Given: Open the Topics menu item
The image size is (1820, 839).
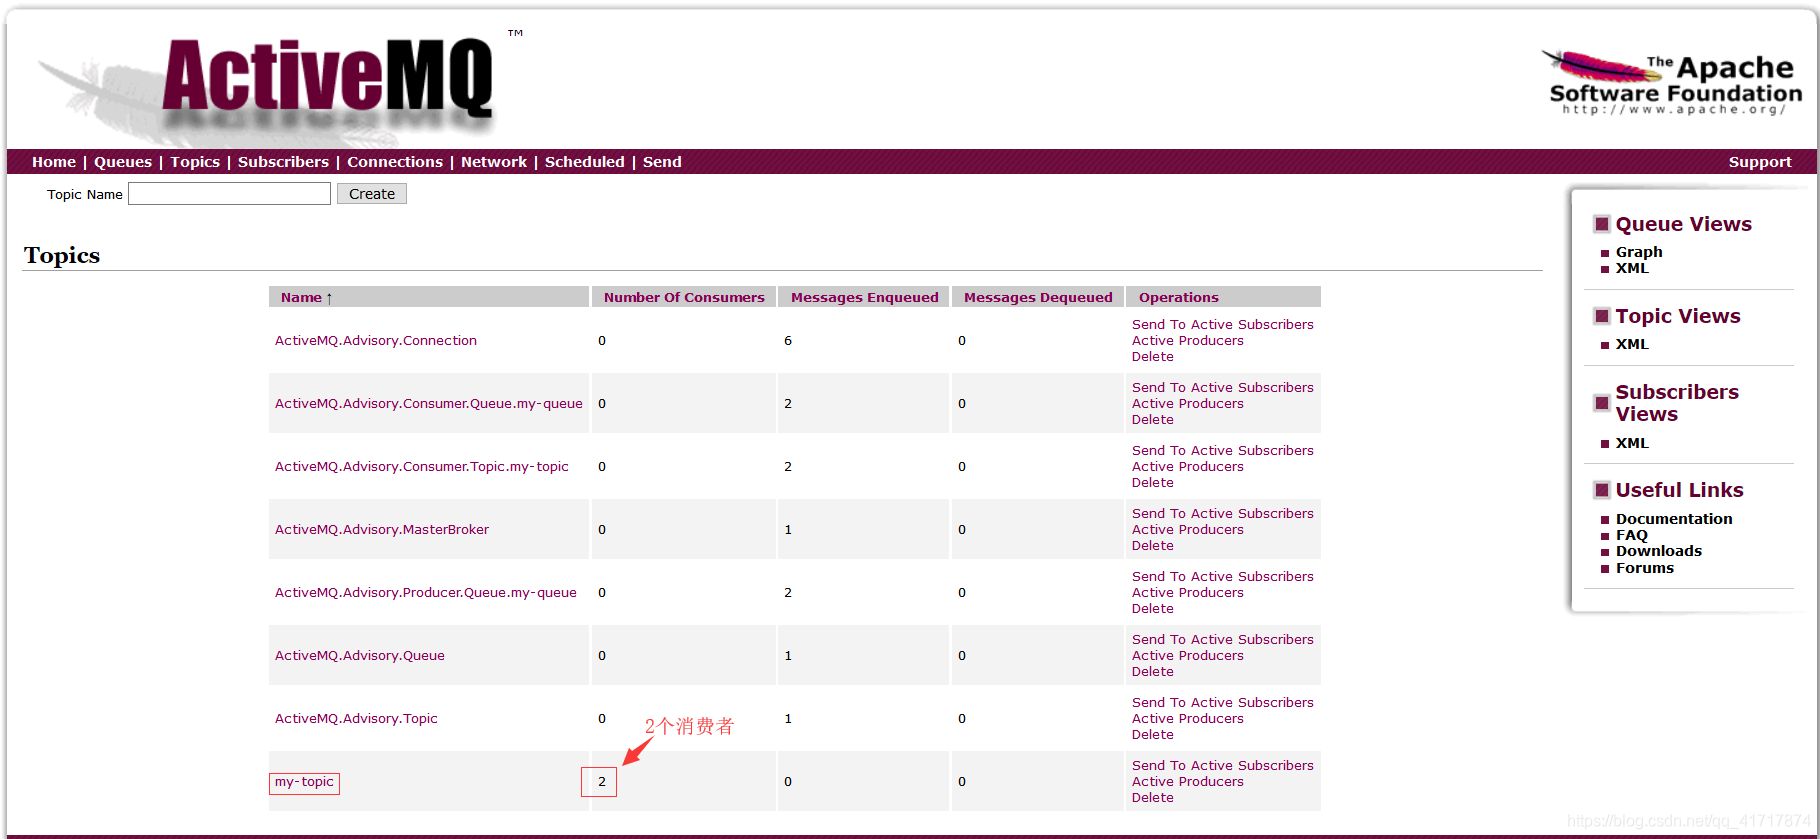Looking at the screenshot, I should click(x=195, y=162).
